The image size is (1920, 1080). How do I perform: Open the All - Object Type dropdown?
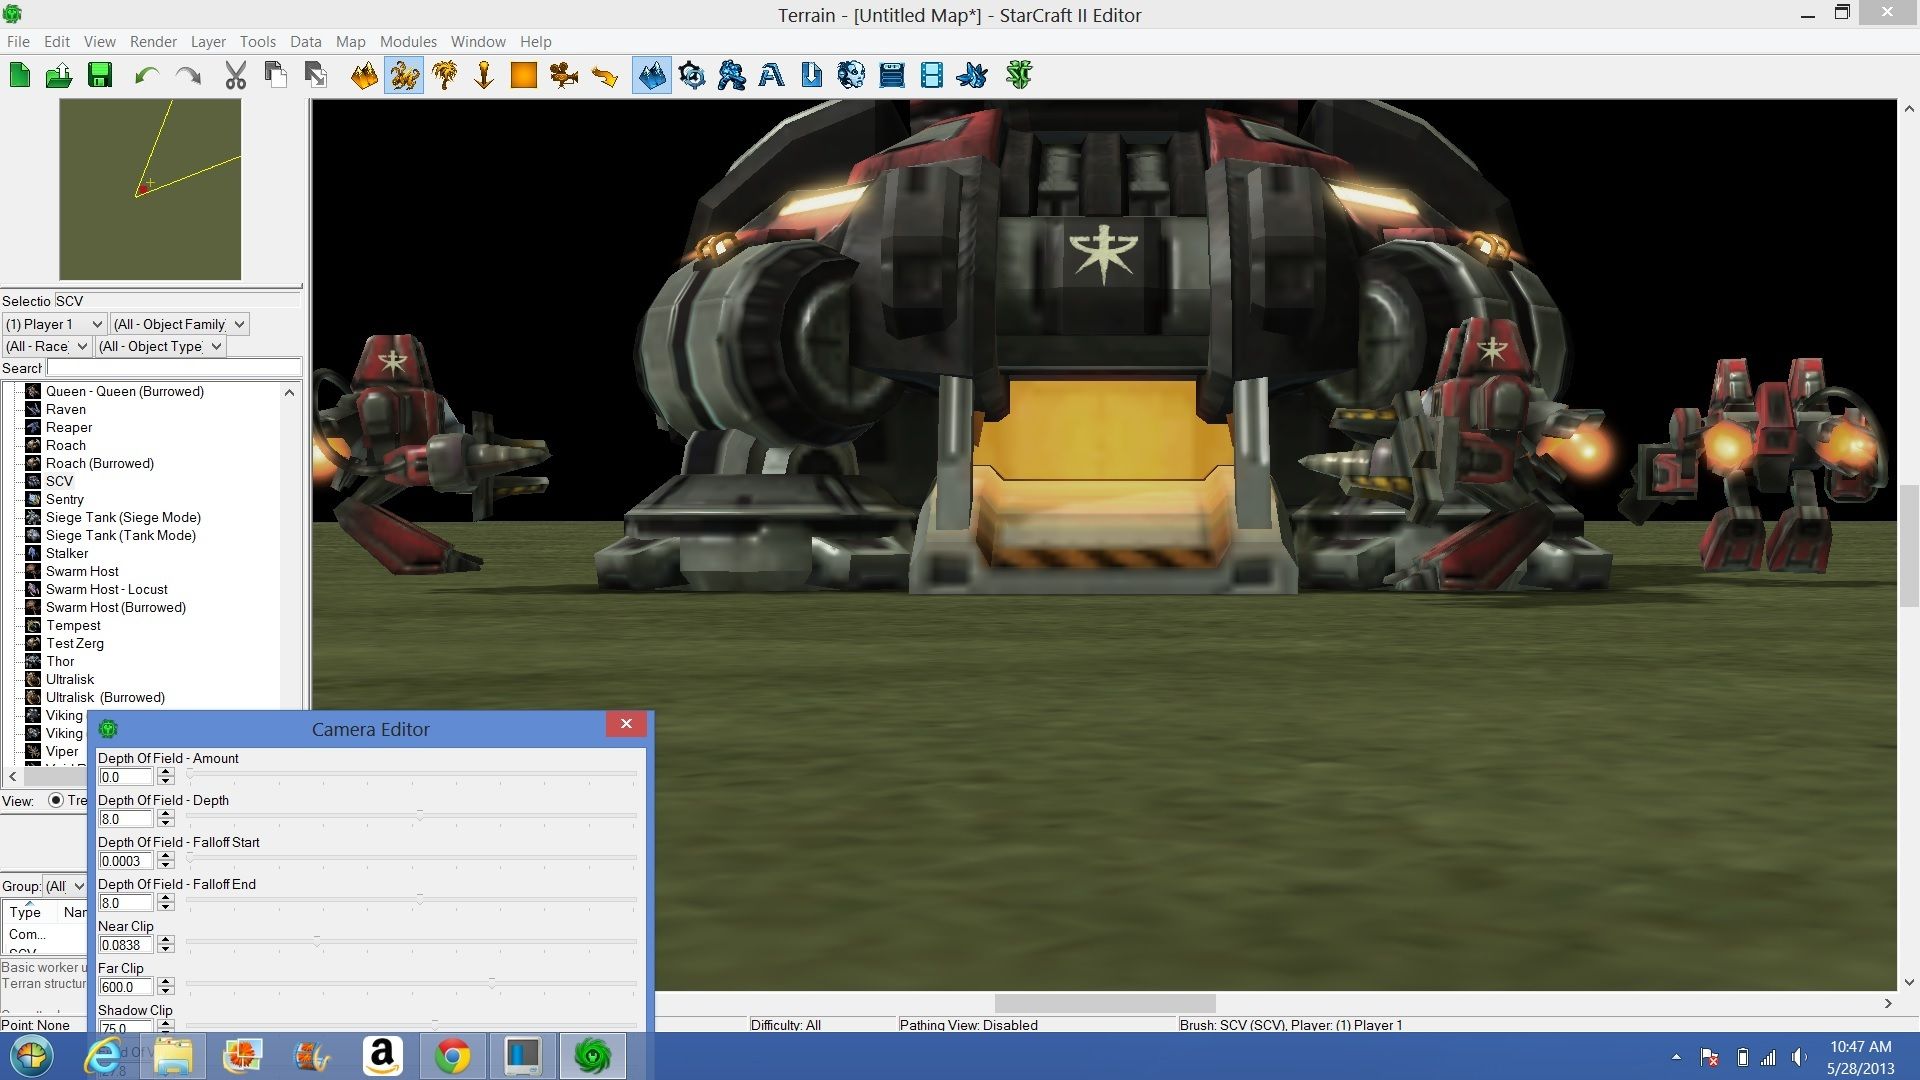pos(160,346)
